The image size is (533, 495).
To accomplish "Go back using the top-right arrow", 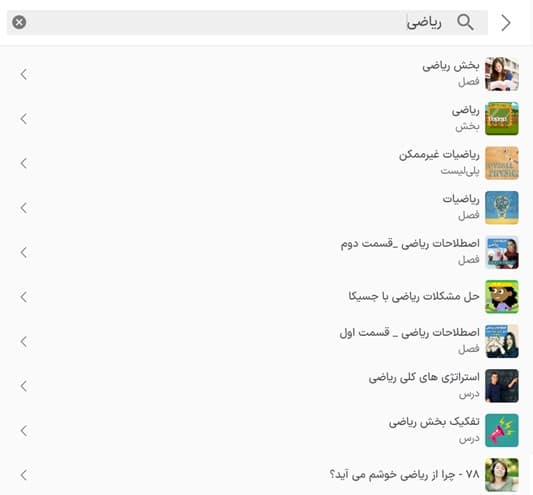I will point(506,23).
